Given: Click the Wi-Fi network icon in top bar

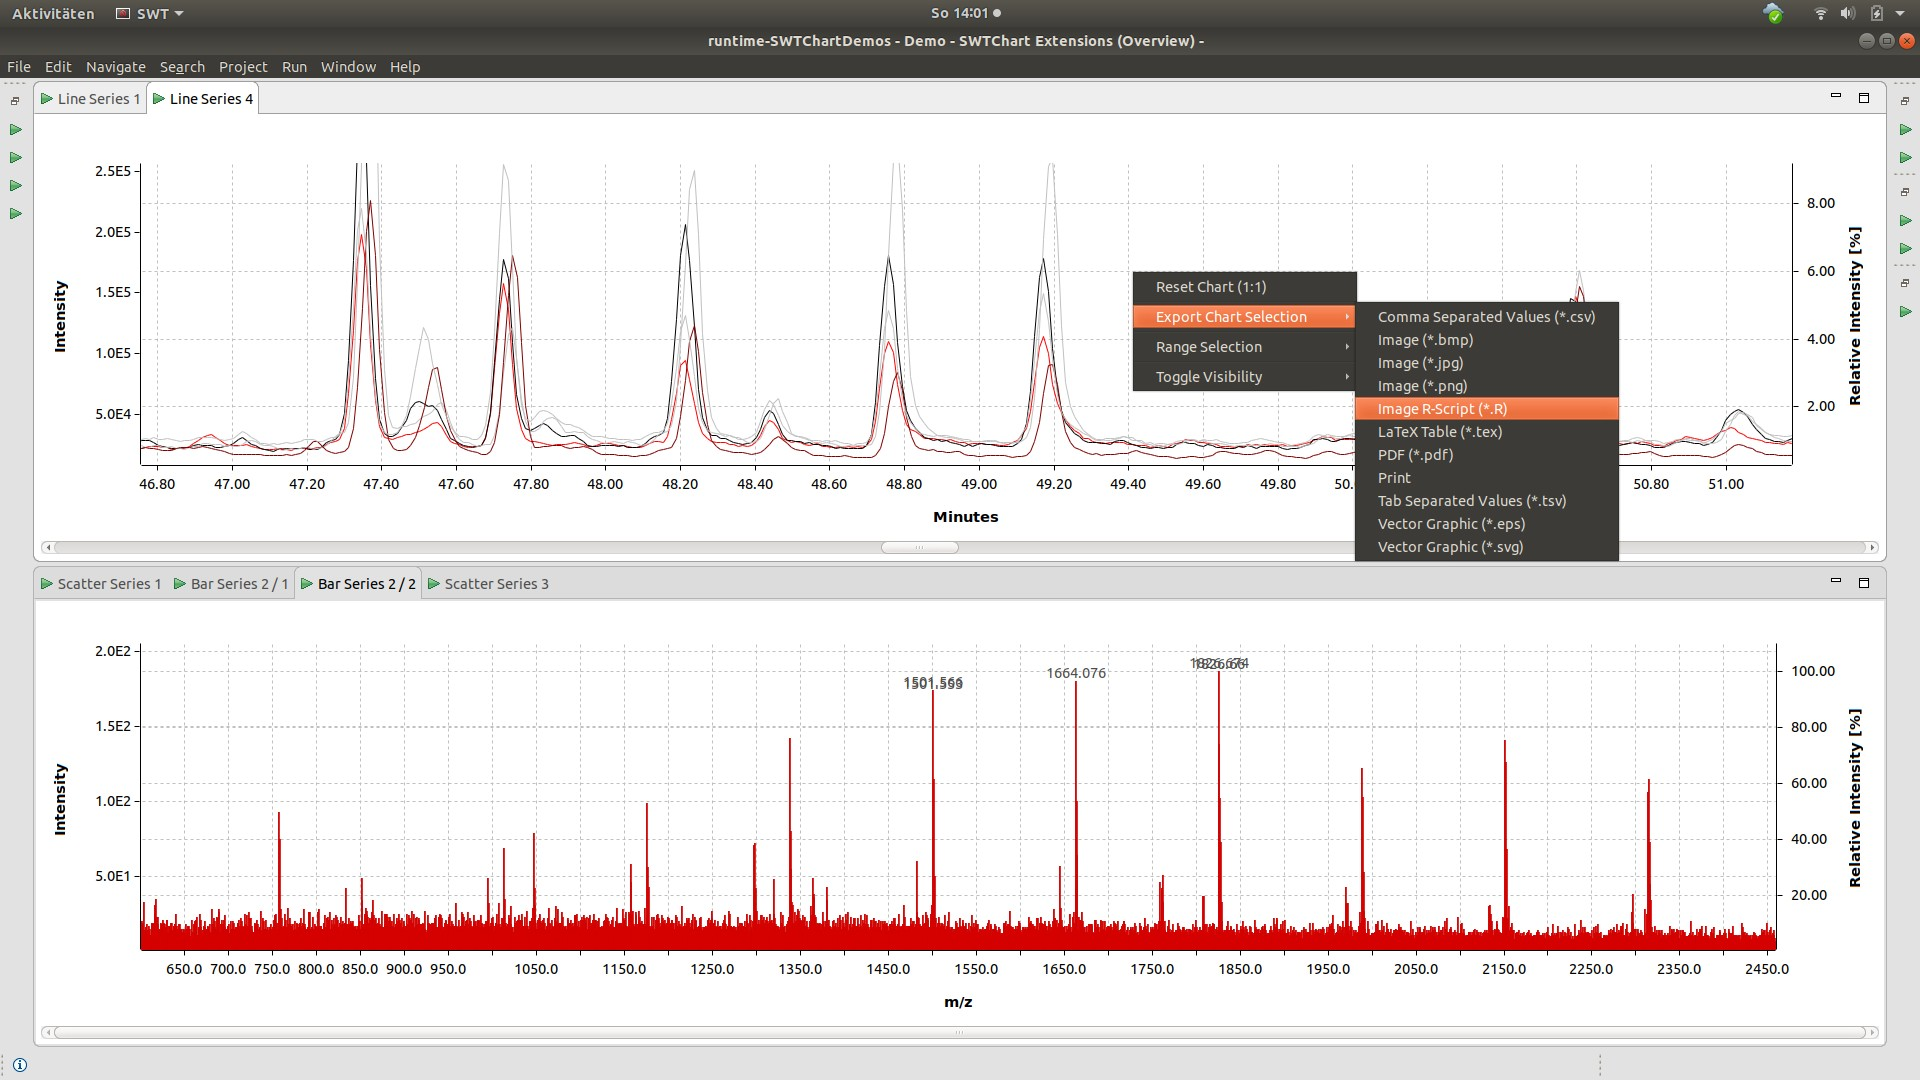Looking at the screenshot, I should 1820,14.
